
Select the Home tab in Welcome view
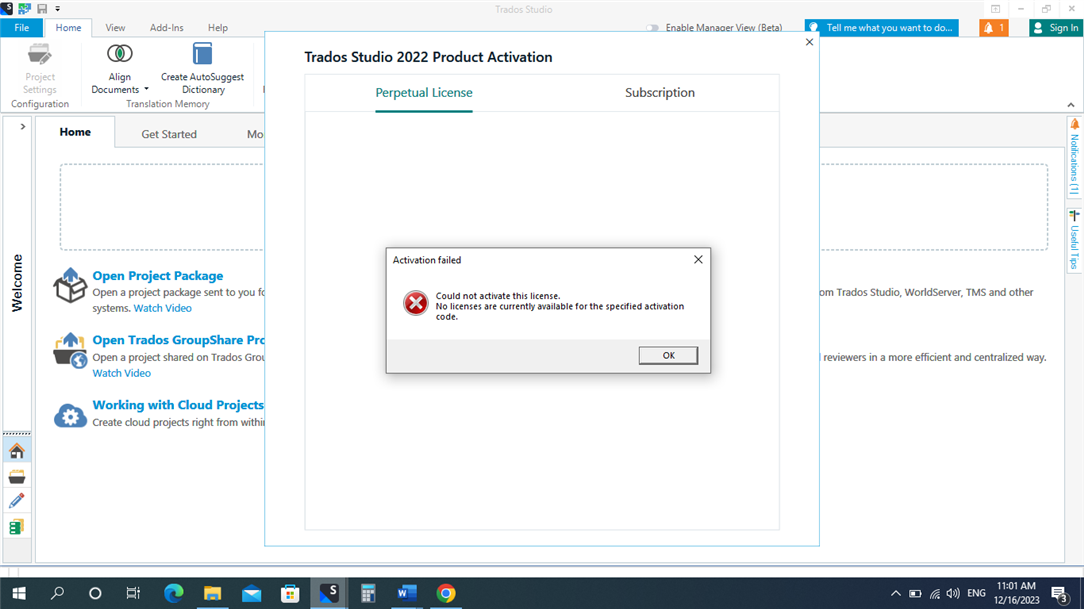coord(75,132)
